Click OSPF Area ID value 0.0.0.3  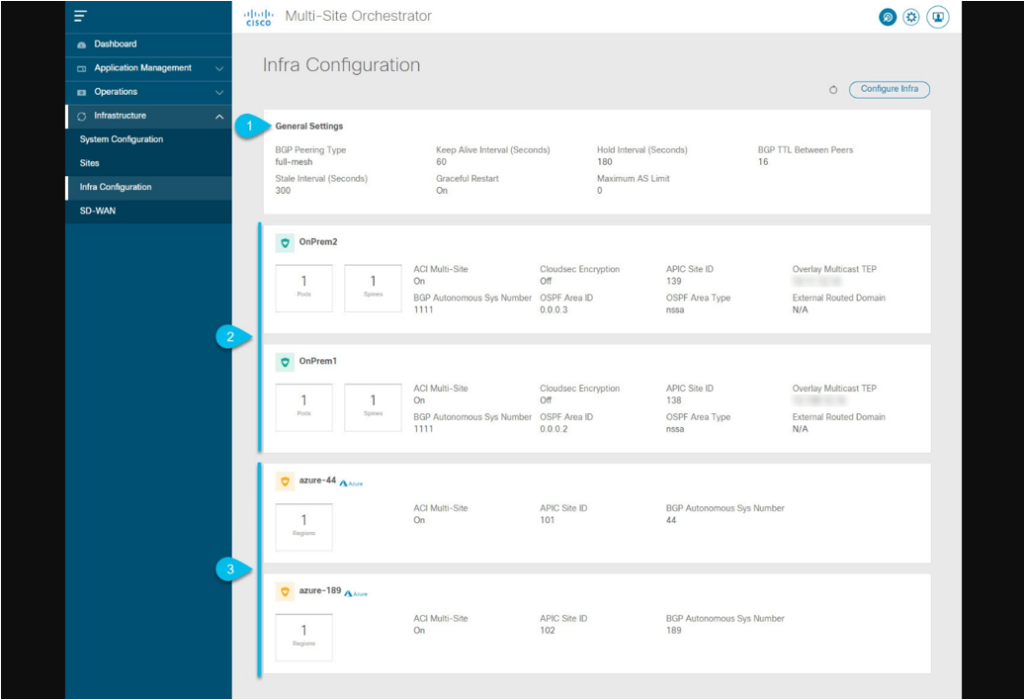coord(554,310)
